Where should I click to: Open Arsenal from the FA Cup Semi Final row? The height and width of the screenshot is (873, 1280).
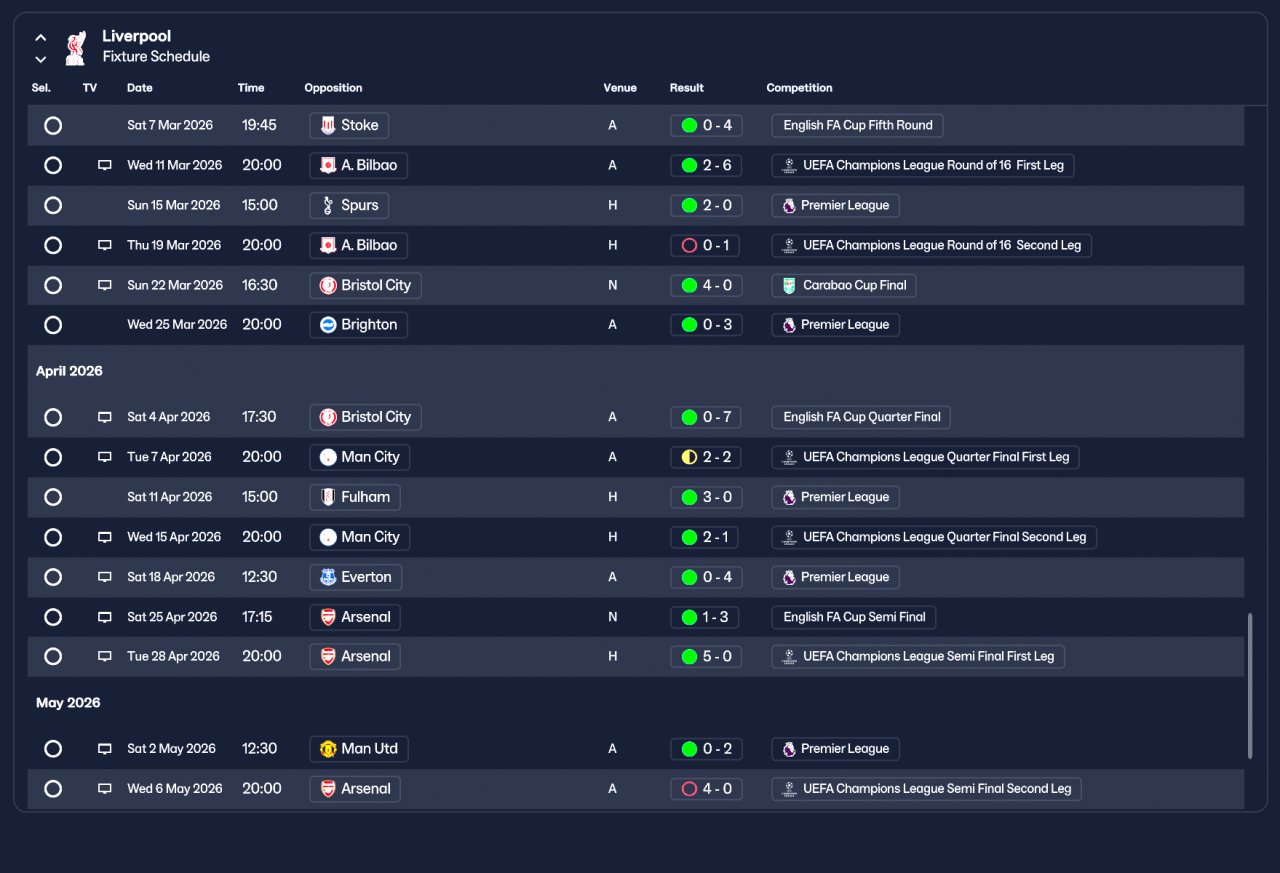point(355,617)
